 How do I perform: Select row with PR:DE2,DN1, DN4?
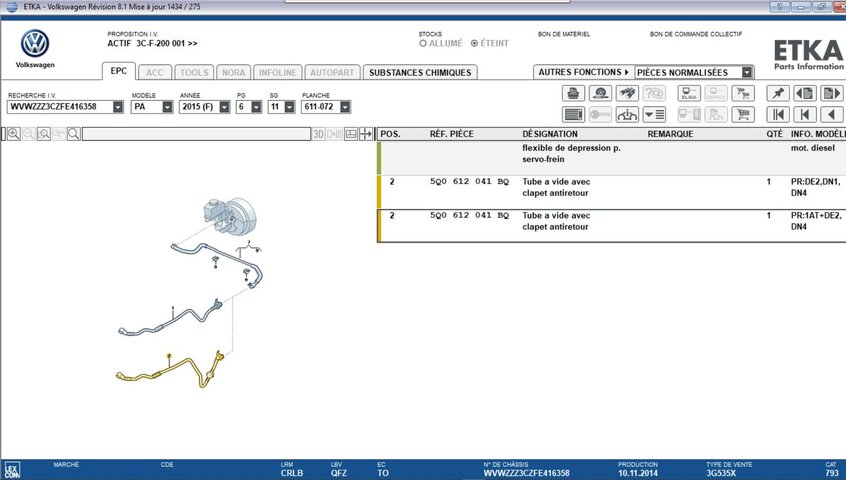(x=612, y=191)
